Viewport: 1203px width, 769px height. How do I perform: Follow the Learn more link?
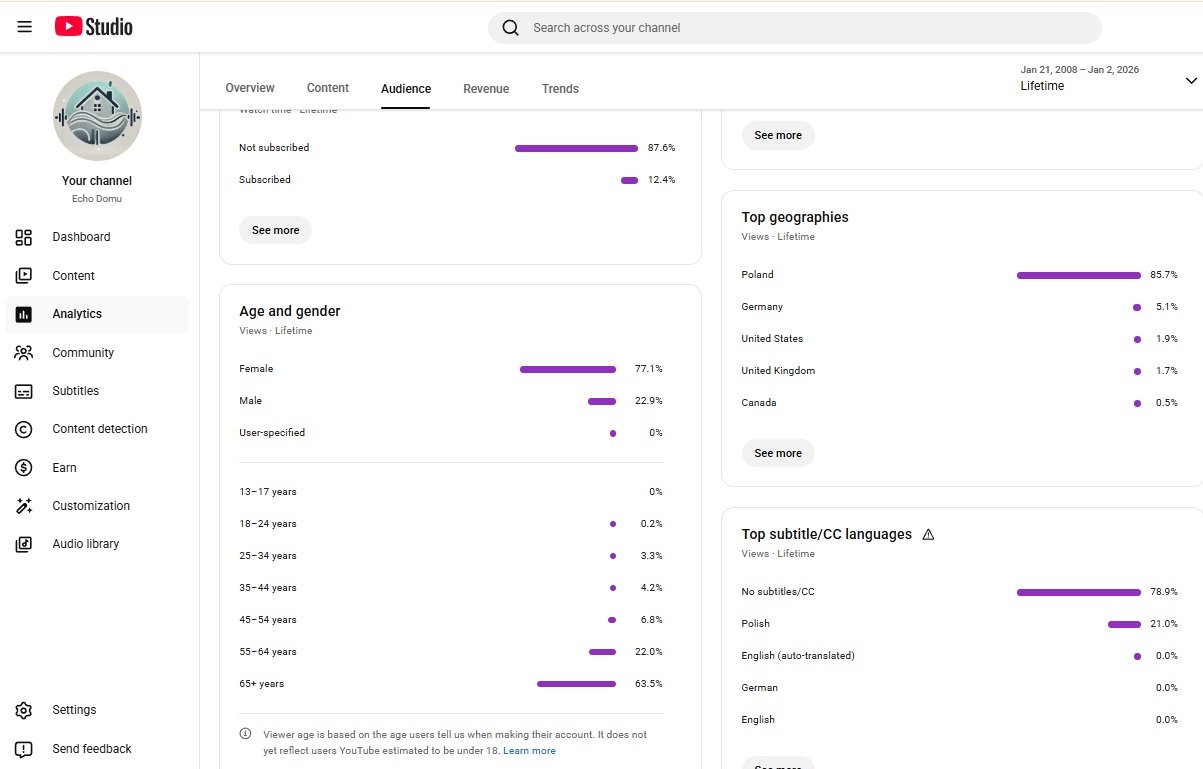click(x=529, y=751)
